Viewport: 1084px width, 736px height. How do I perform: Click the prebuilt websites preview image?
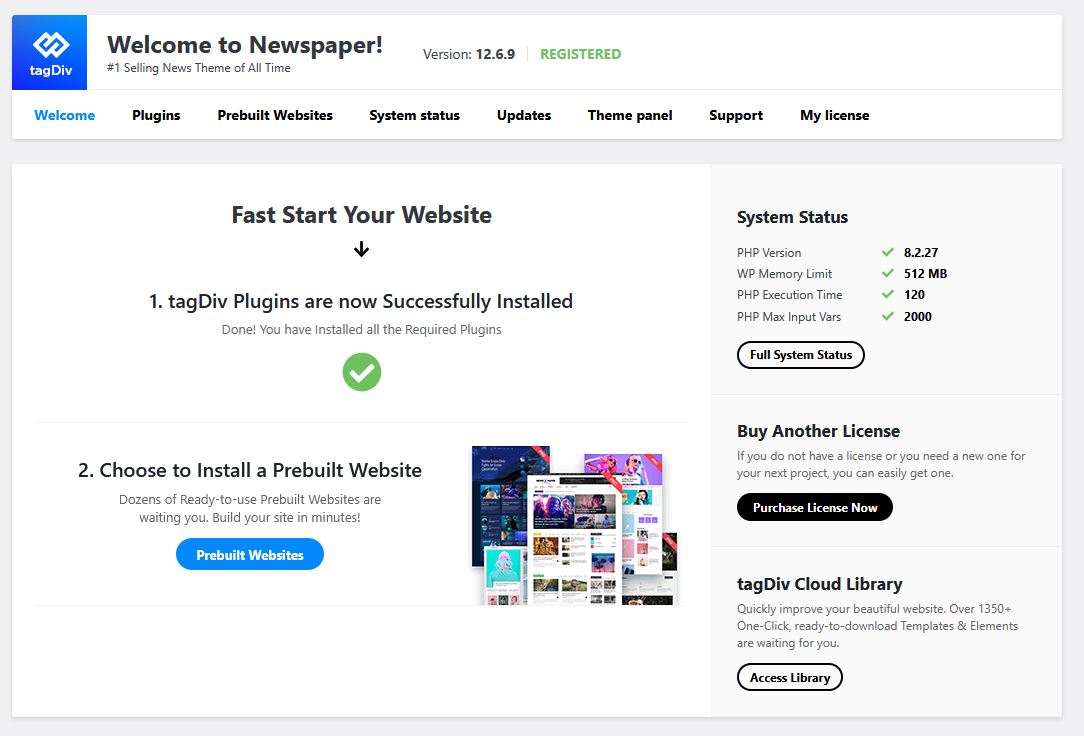[575, 525]
